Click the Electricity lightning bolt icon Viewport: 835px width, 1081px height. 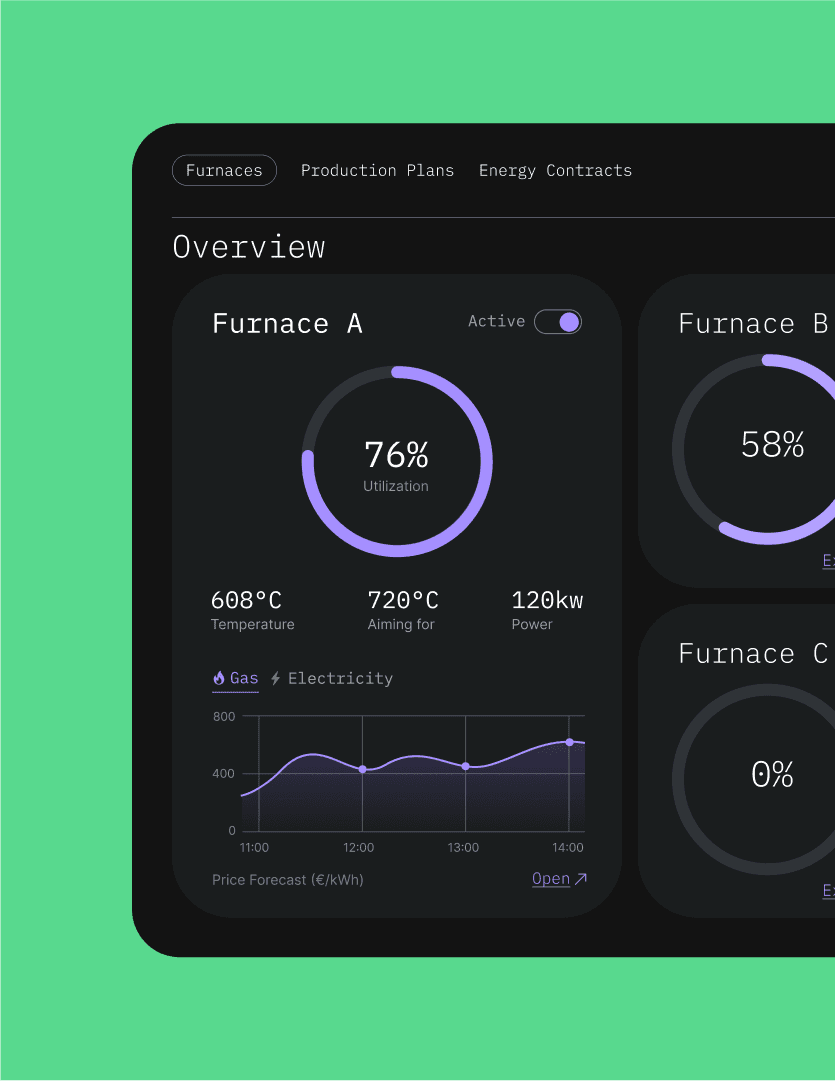[275, 678]
